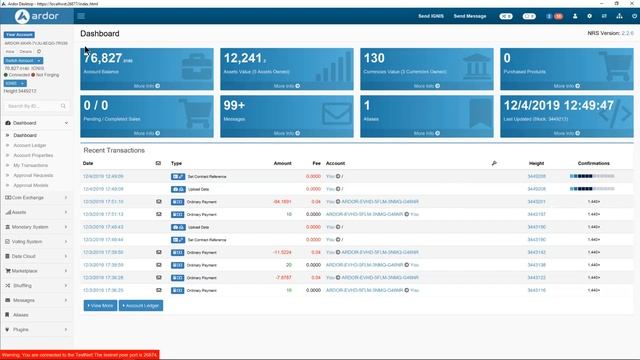Open Account Ledger in the sidebar submenu
640x360 pixels.
coord(30,146)
